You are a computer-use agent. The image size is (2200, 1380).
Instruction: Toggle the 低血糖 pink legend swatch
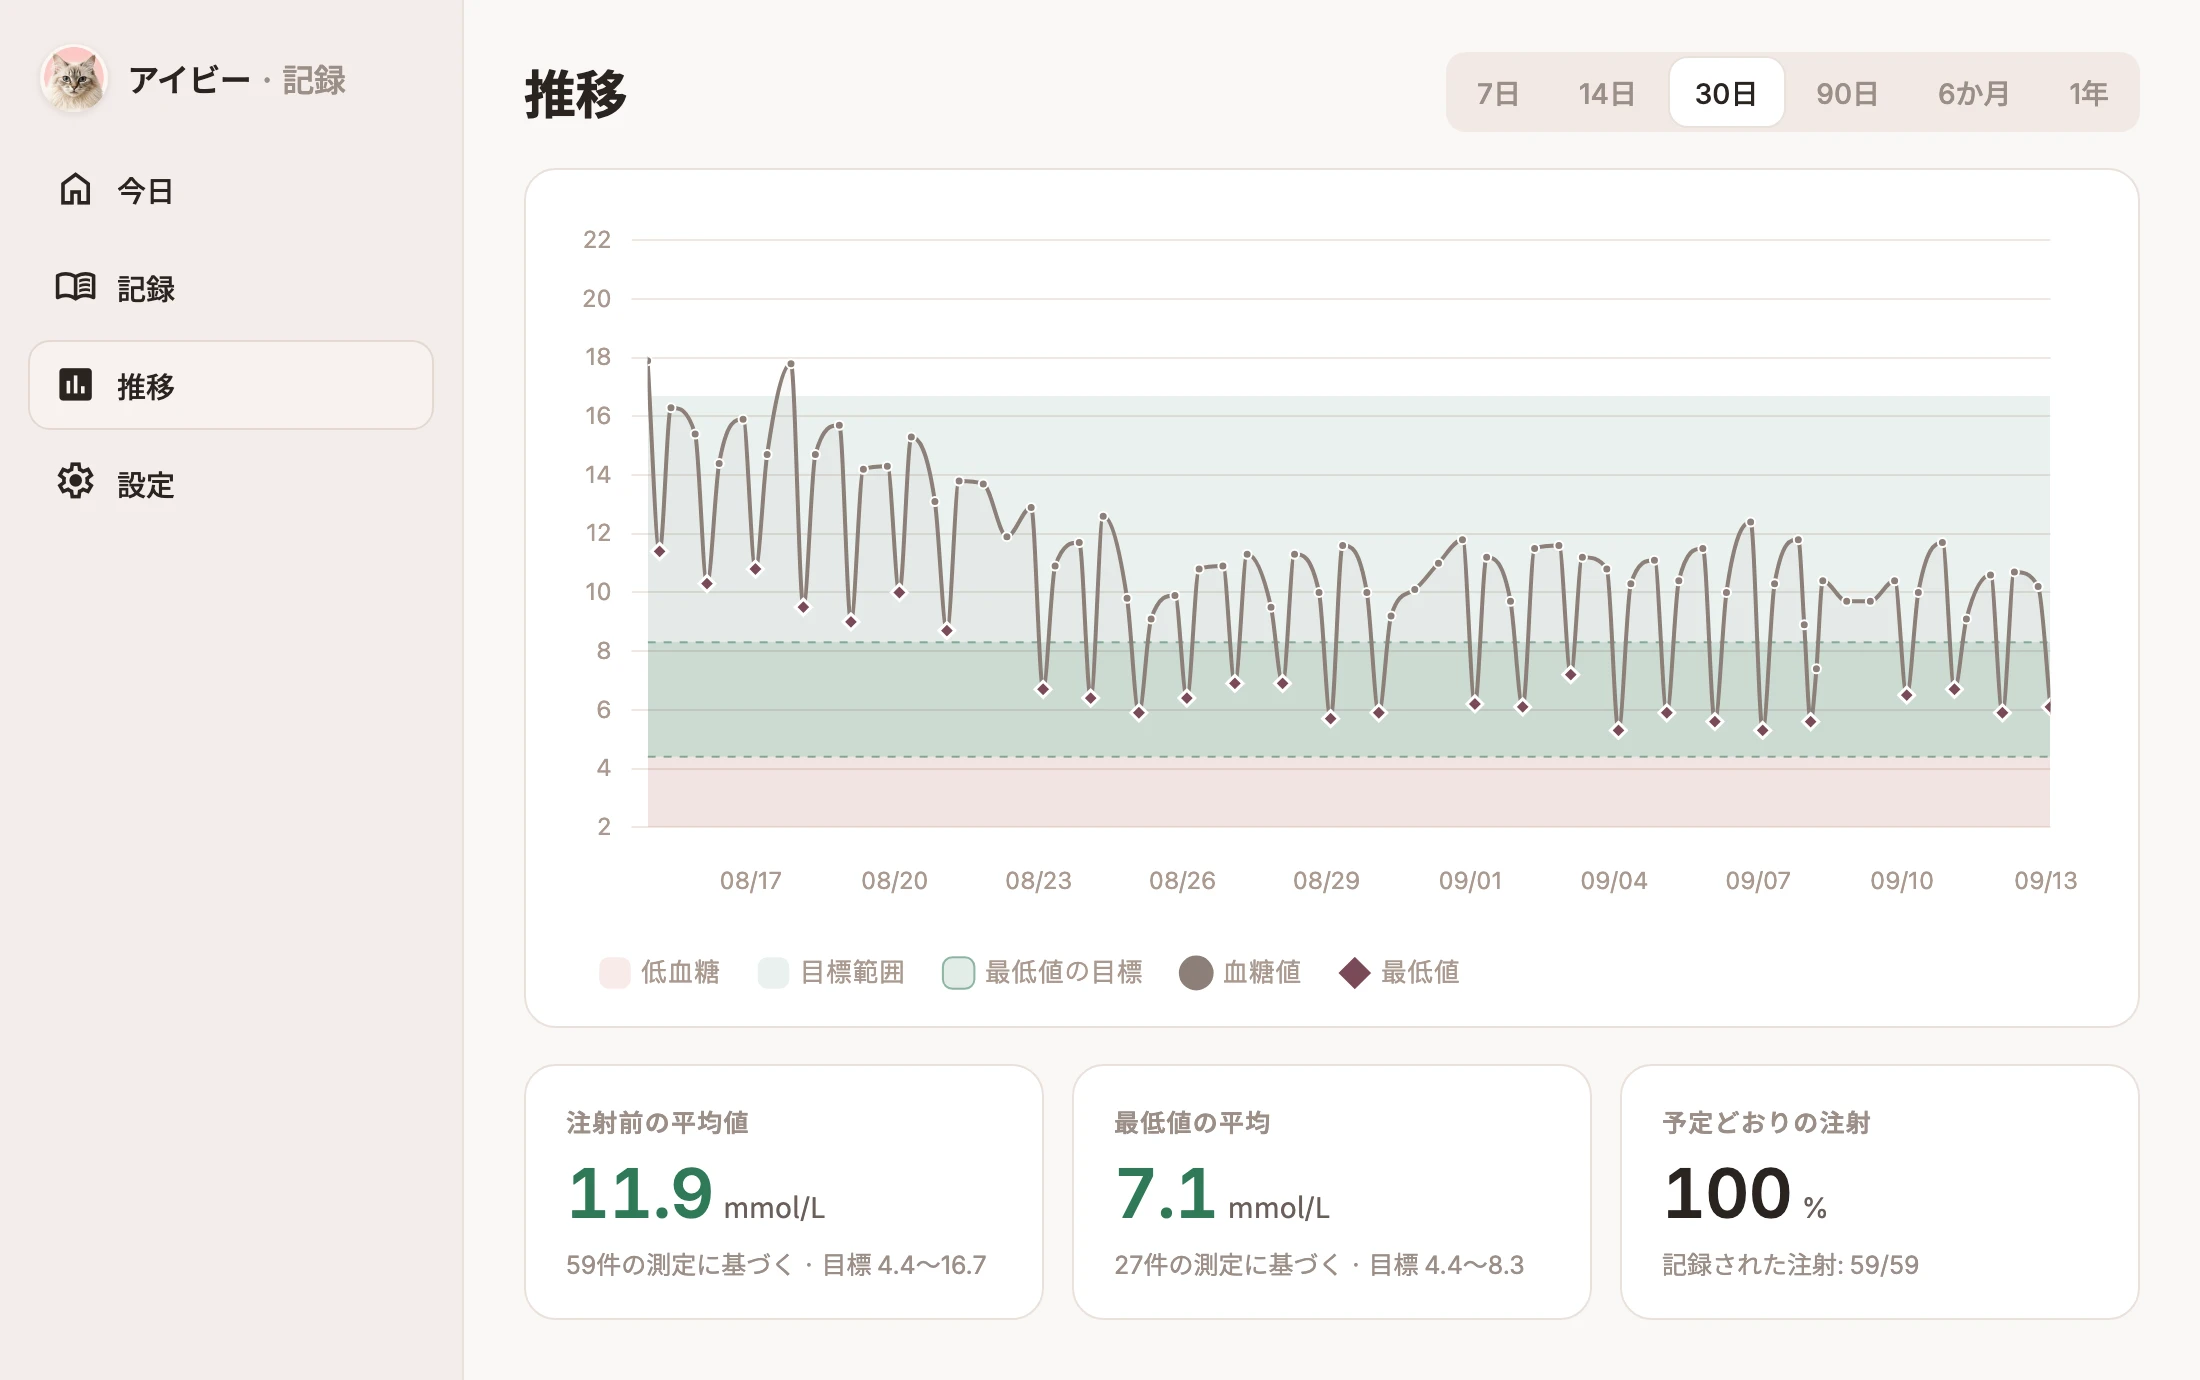pyautogui.click(x=614, y=972)
